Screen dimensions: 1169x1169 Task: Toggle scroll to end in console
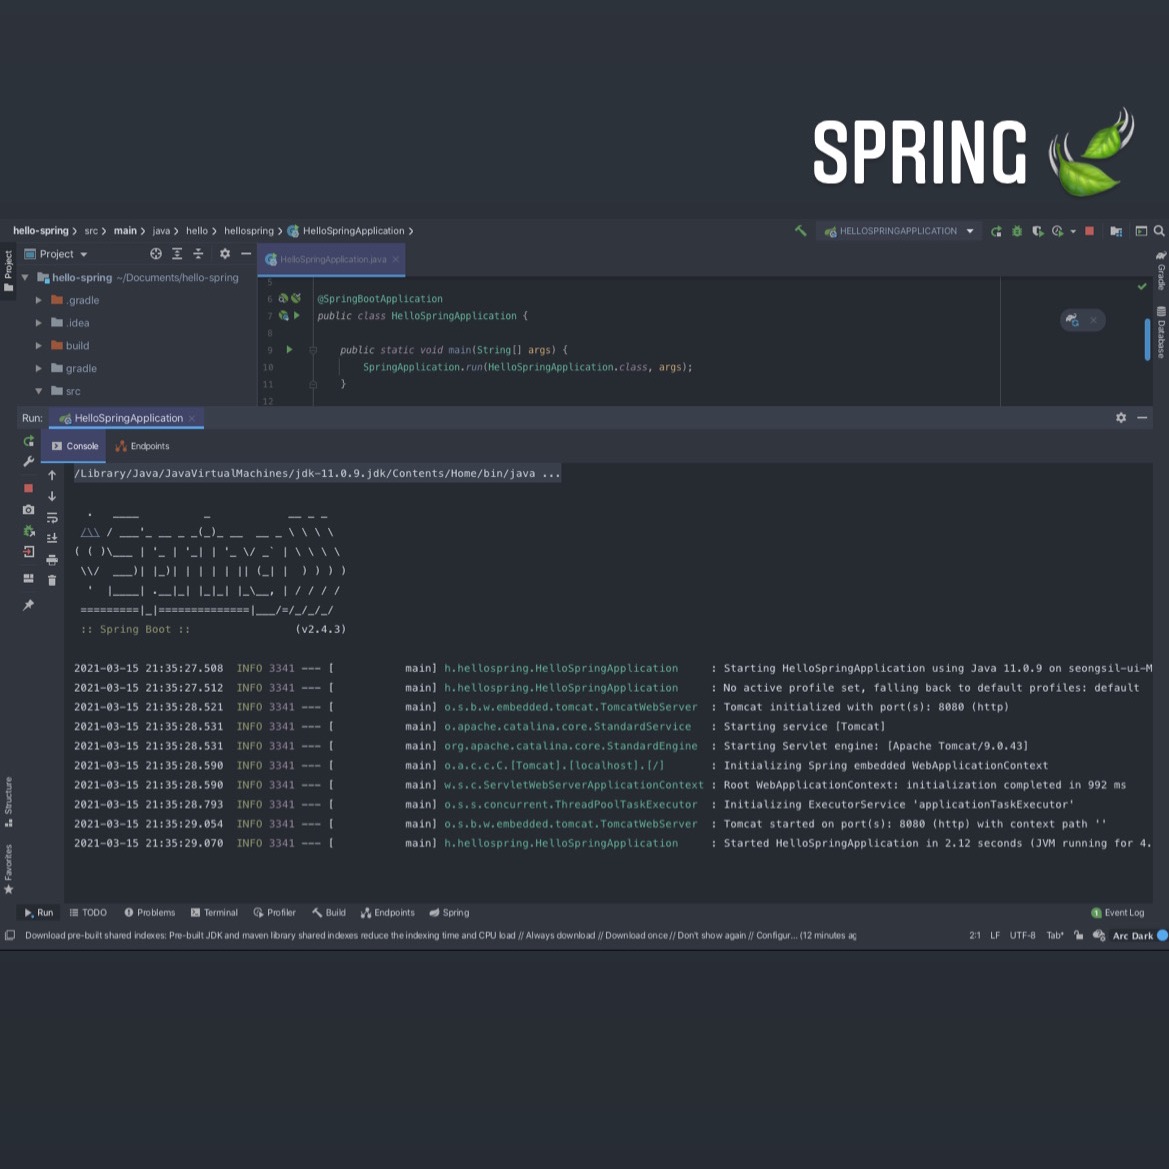(52, 538)
